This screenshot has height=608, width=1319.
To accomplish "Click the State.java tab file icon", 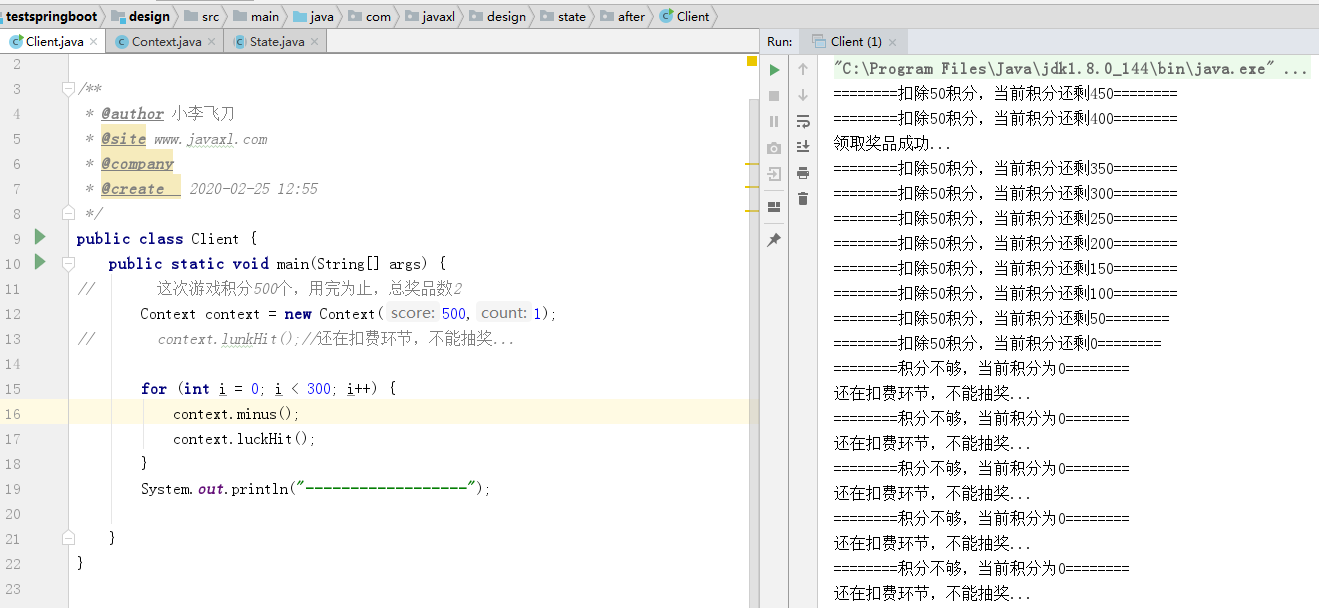I will point(240,42).
